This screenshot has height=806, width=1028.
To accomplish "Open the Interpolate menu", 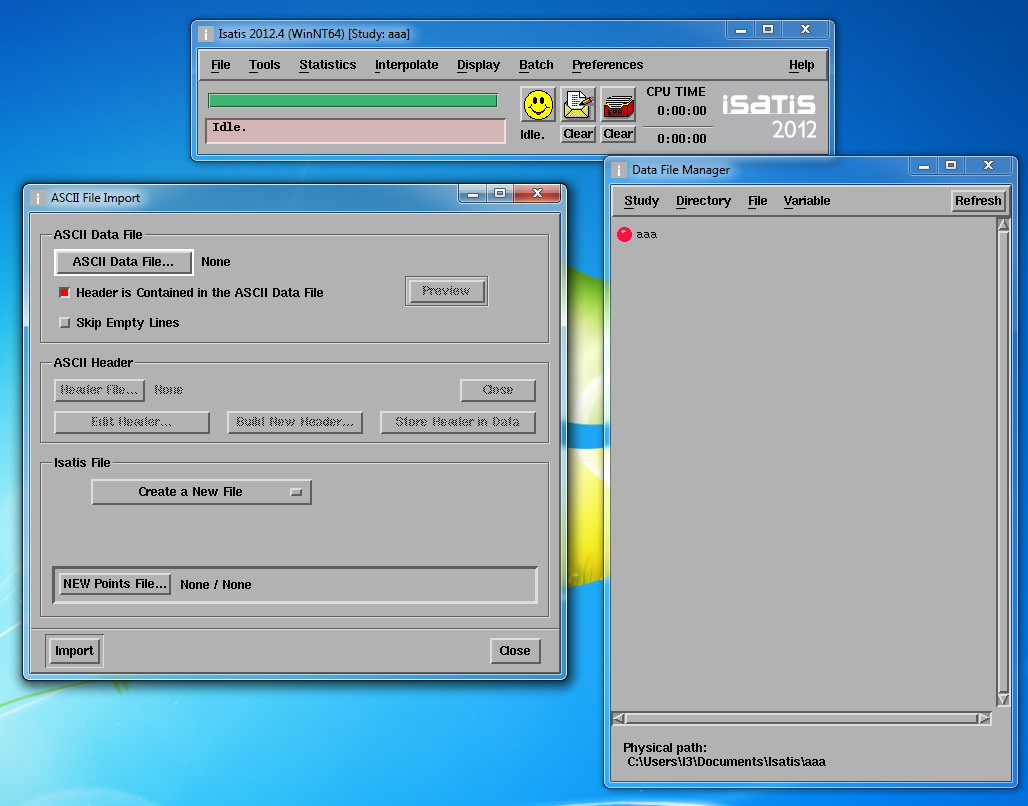I will (x=406, y=65).
